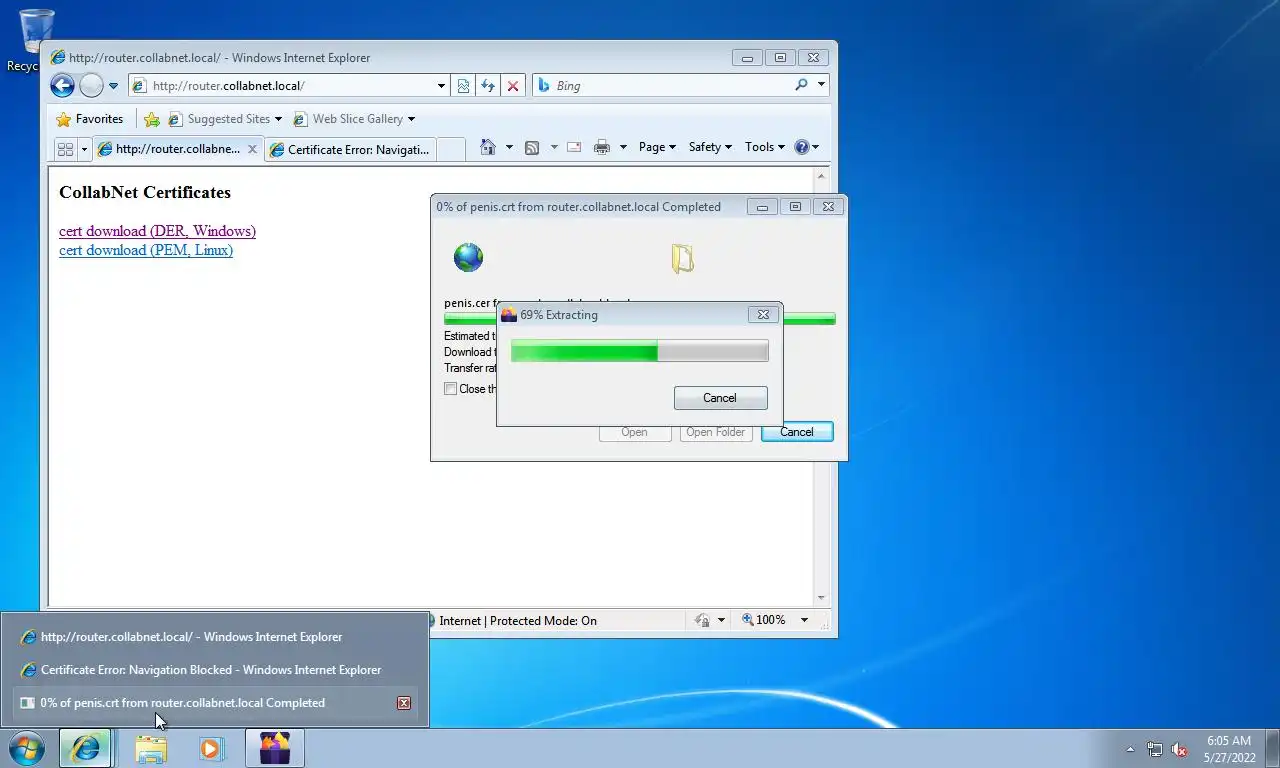Viewport: 1280px width, 768px height.
Task: Open the Favorites center
Action: pos(90,119)
